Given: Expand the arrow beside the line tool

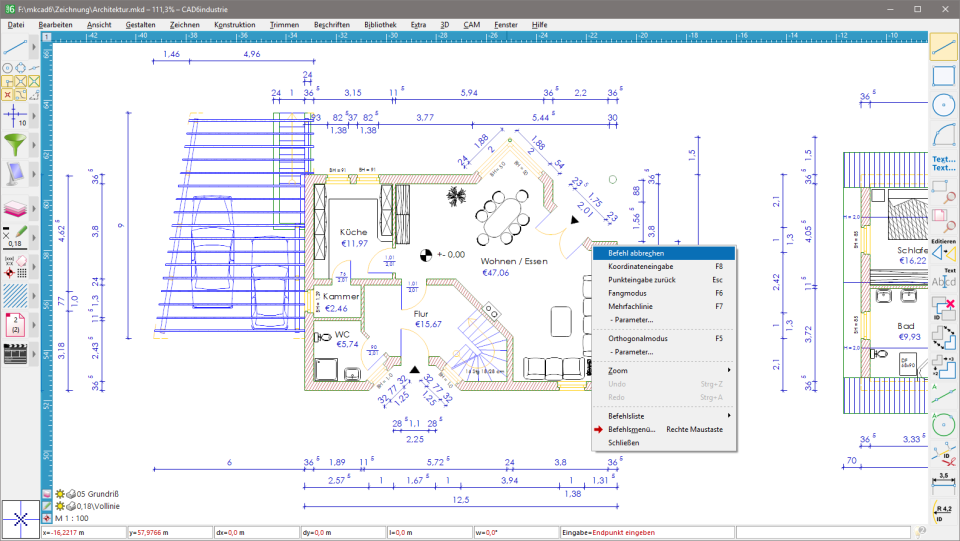Looking at the screenshot, I should click(x=34, y=47).
